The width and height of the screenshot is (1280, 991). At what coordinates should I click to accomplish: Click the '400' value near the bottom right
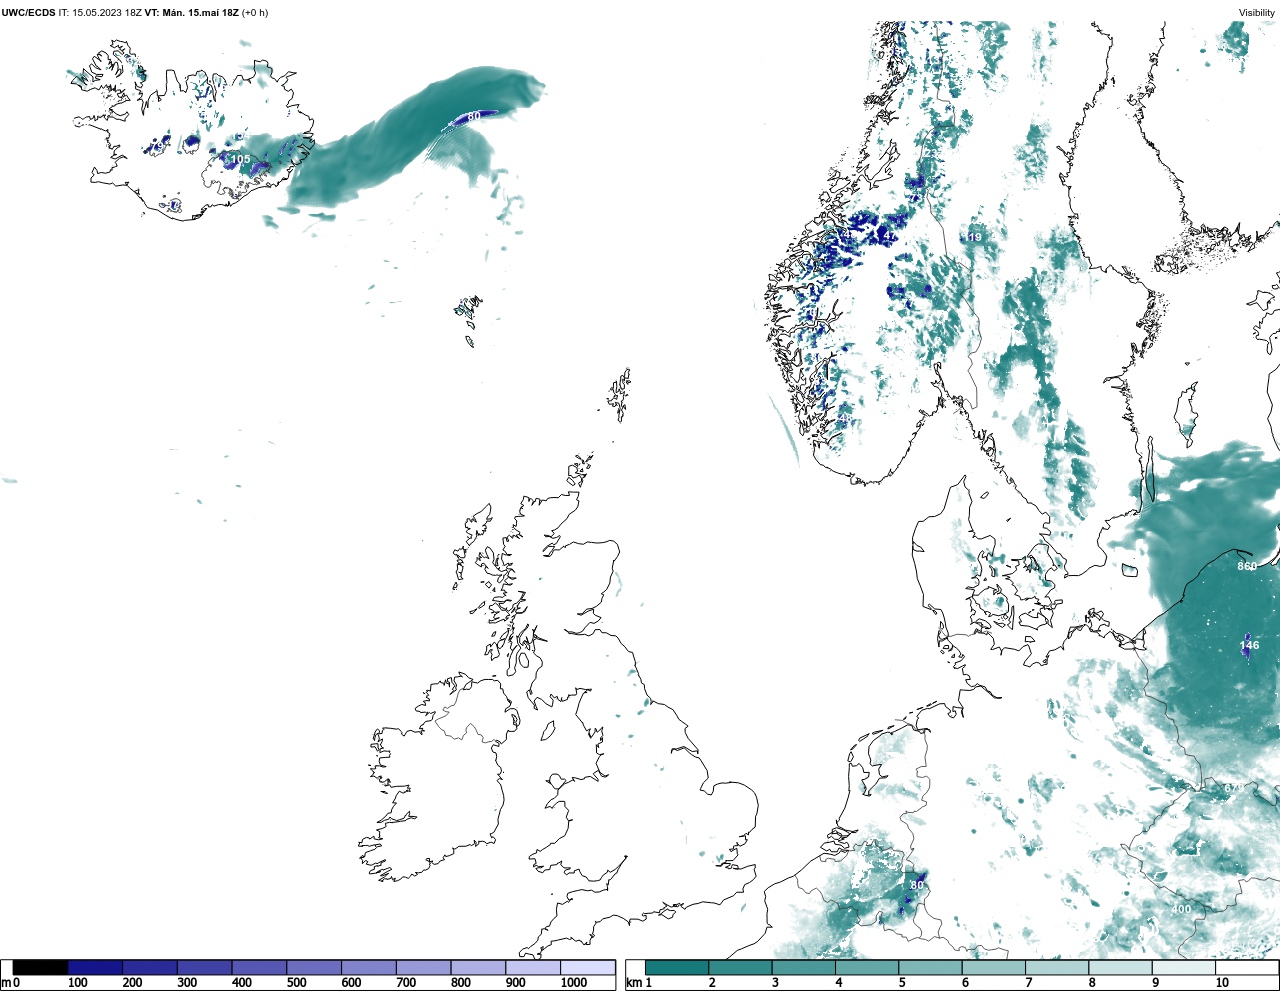1181,909
